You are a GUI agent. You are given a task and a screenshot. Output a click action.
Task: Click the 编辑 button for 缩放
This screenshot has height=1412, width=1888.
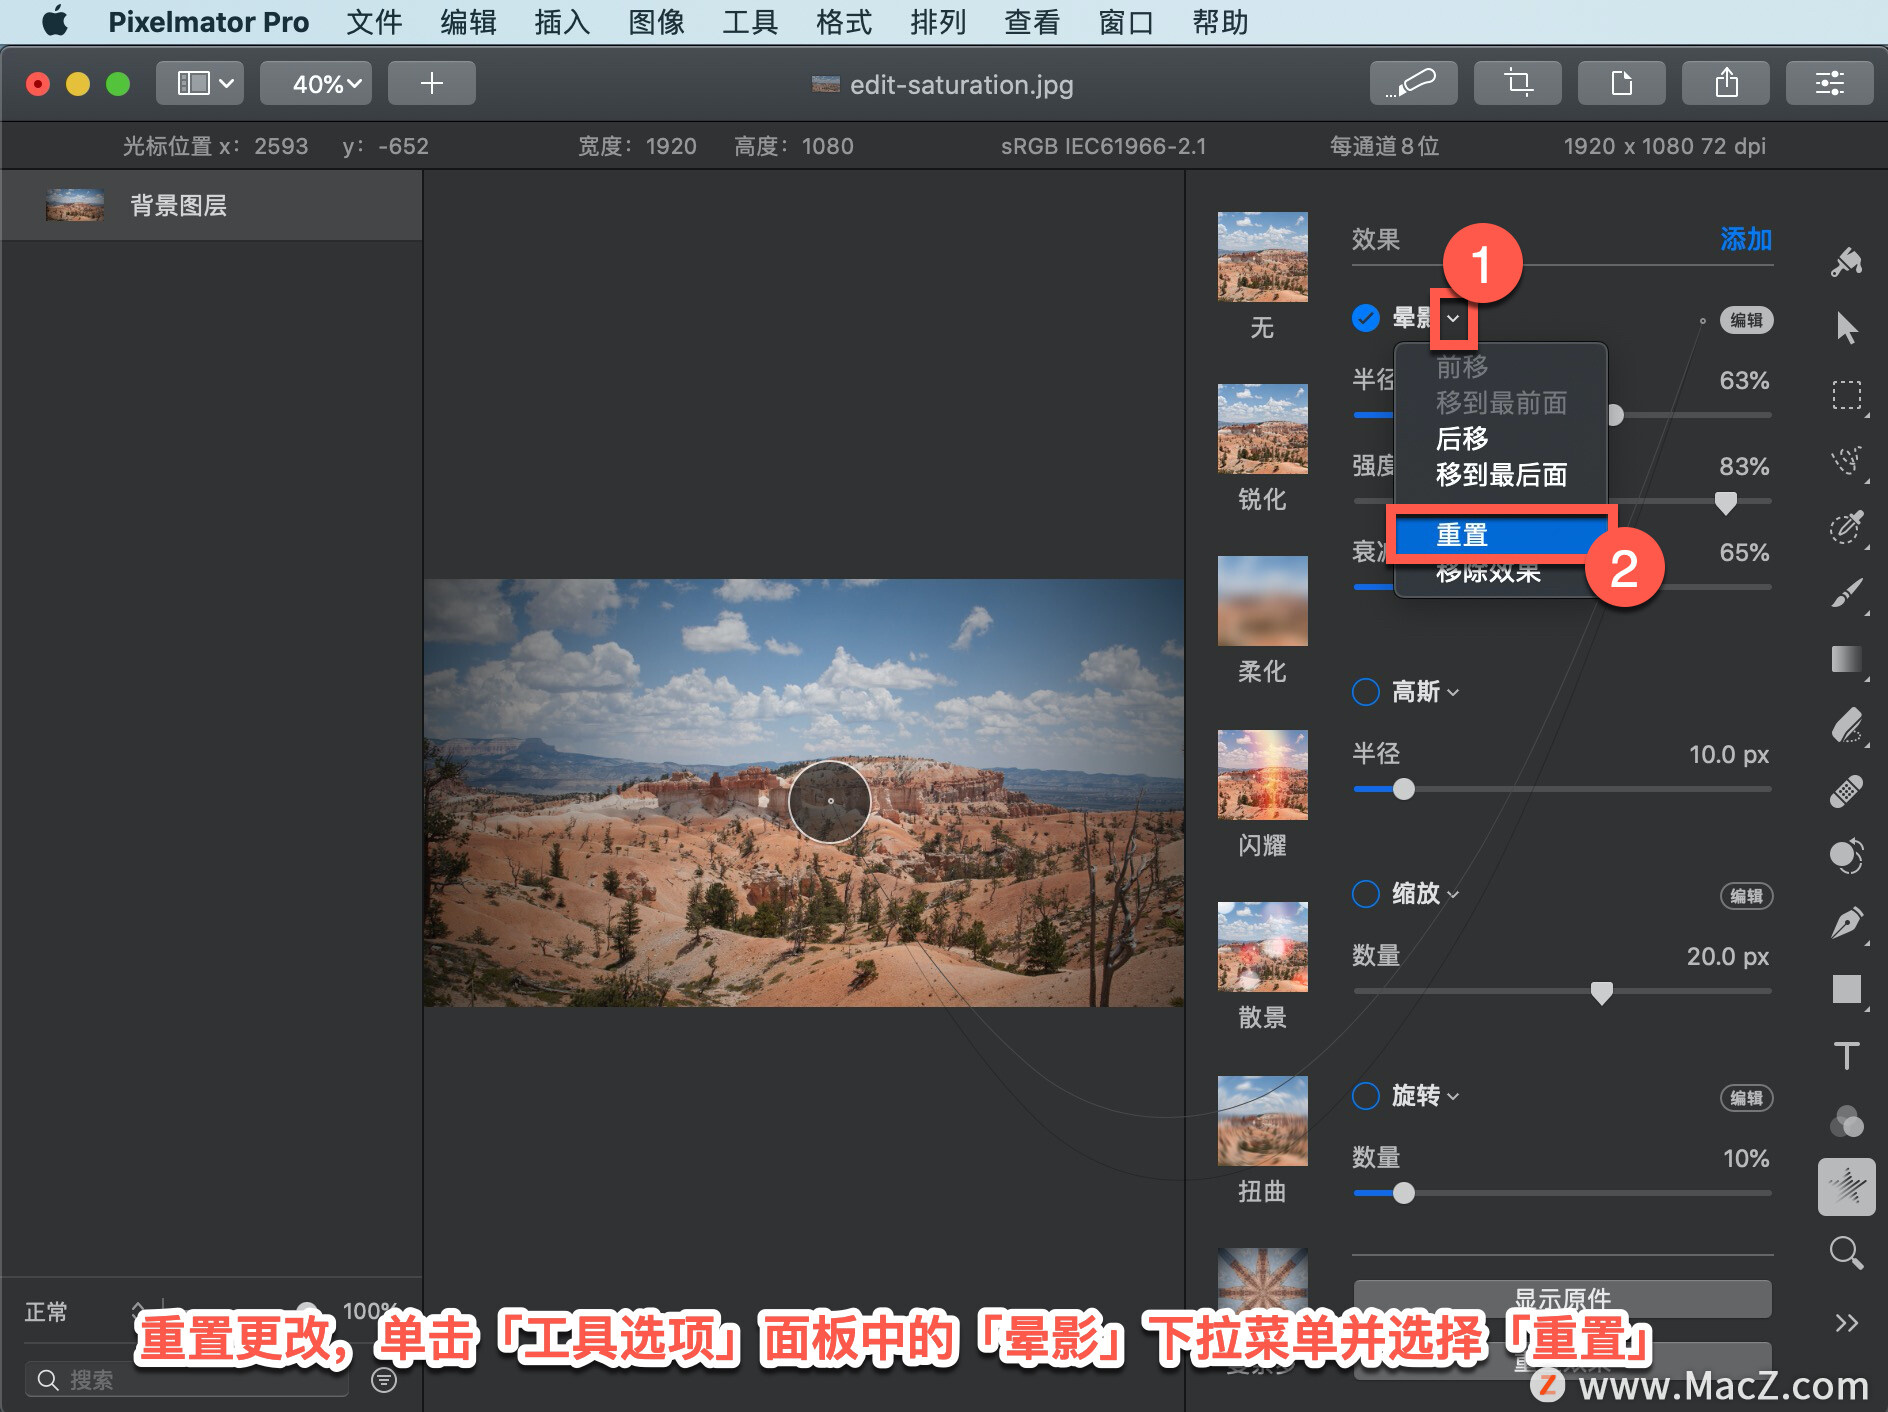point(1746,896)
